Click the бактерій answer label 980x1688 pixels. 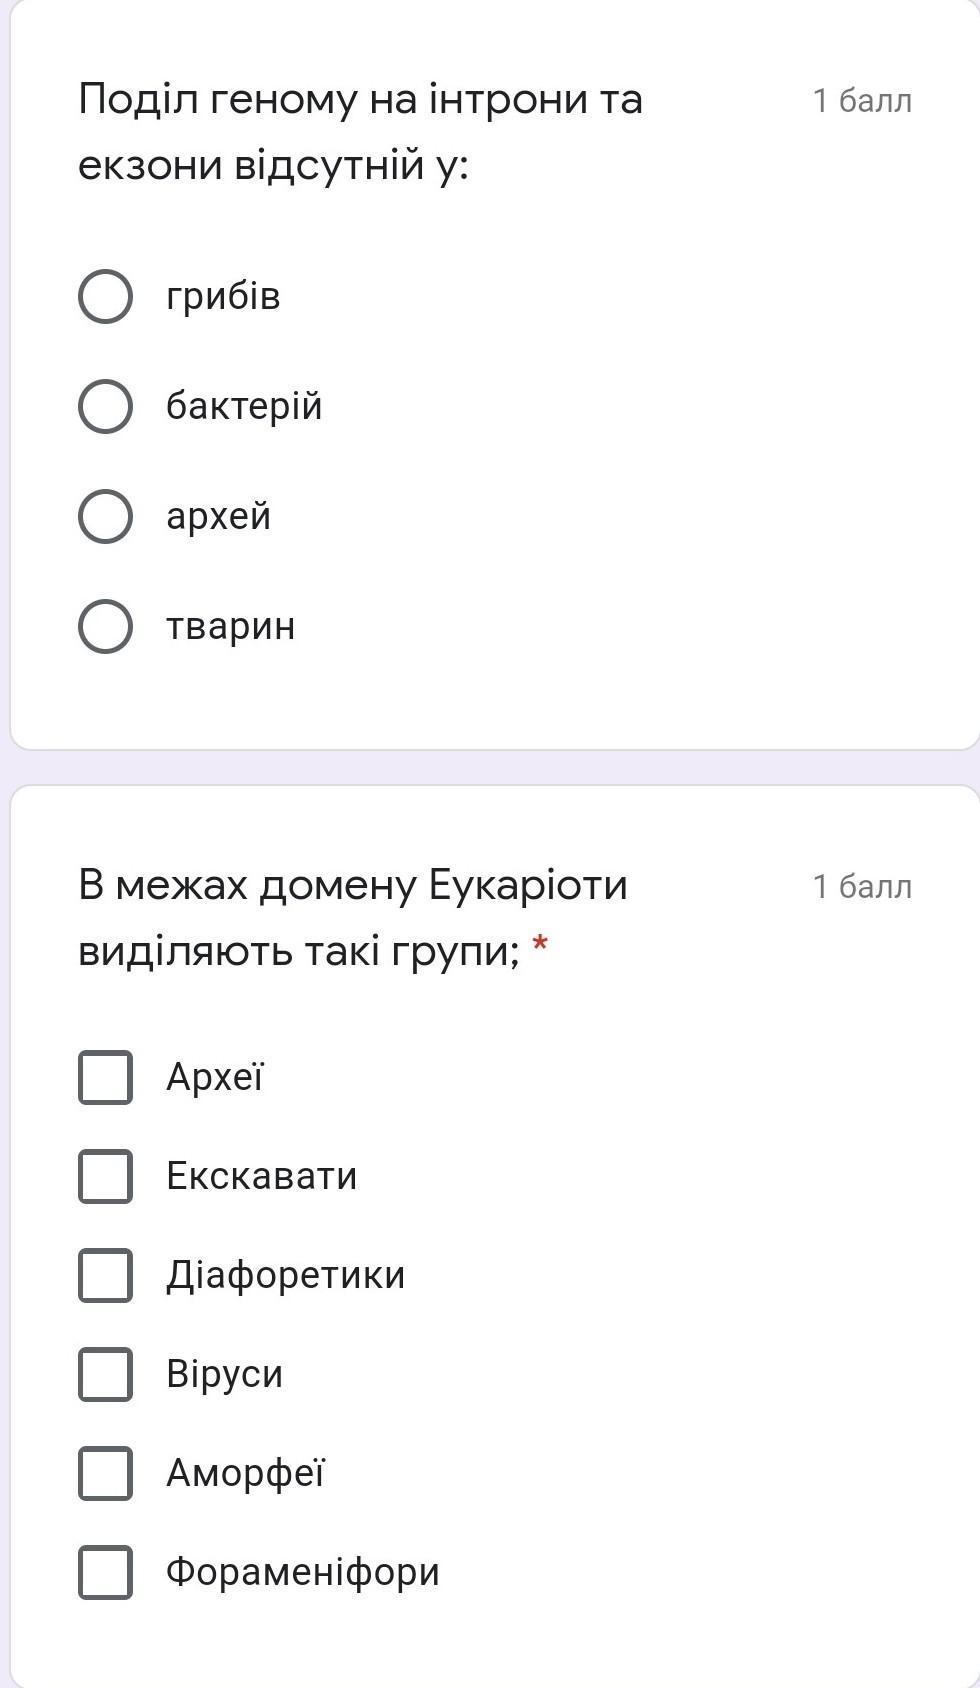click(244, 407)
